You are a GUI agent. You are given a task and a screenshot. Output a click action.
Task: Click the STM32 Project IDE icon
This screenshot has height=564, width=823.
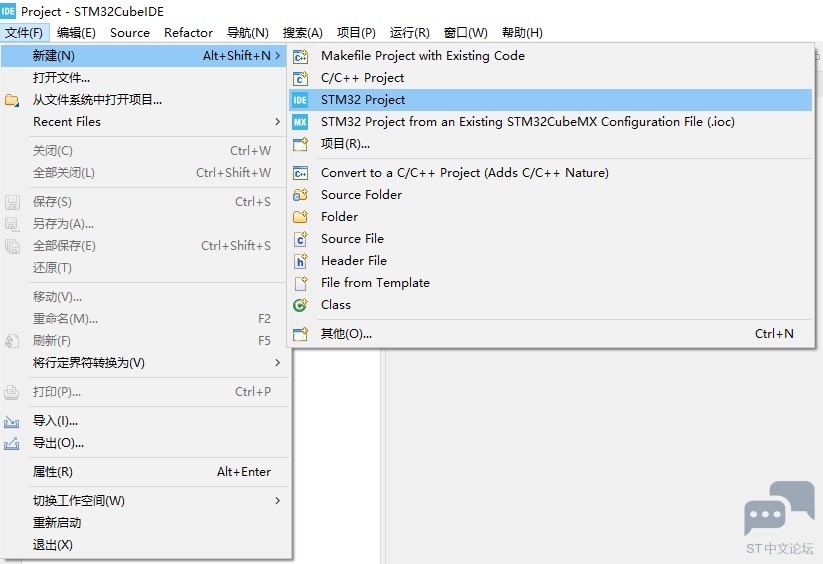(300, 100)
